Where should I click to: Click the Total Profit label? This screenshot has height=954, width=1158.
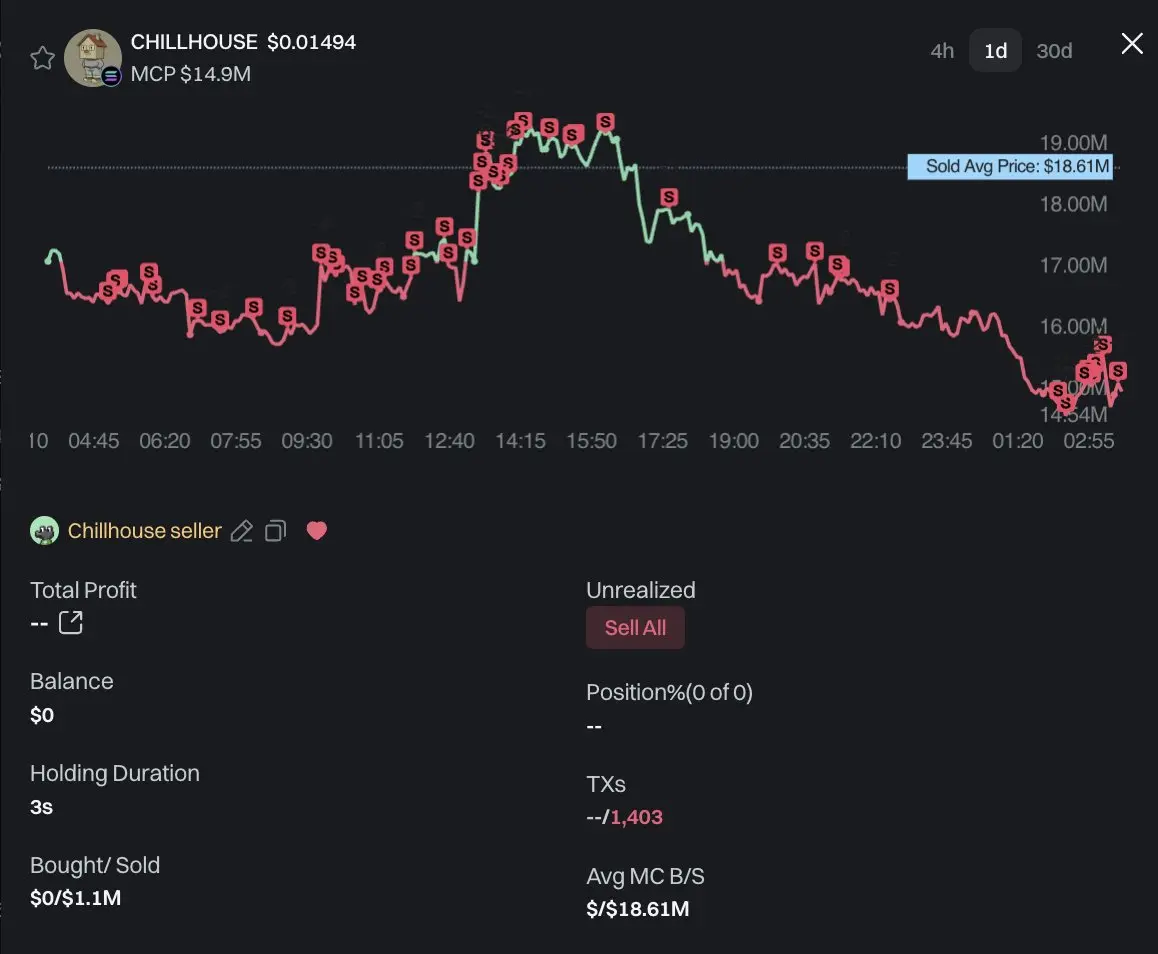83,590
